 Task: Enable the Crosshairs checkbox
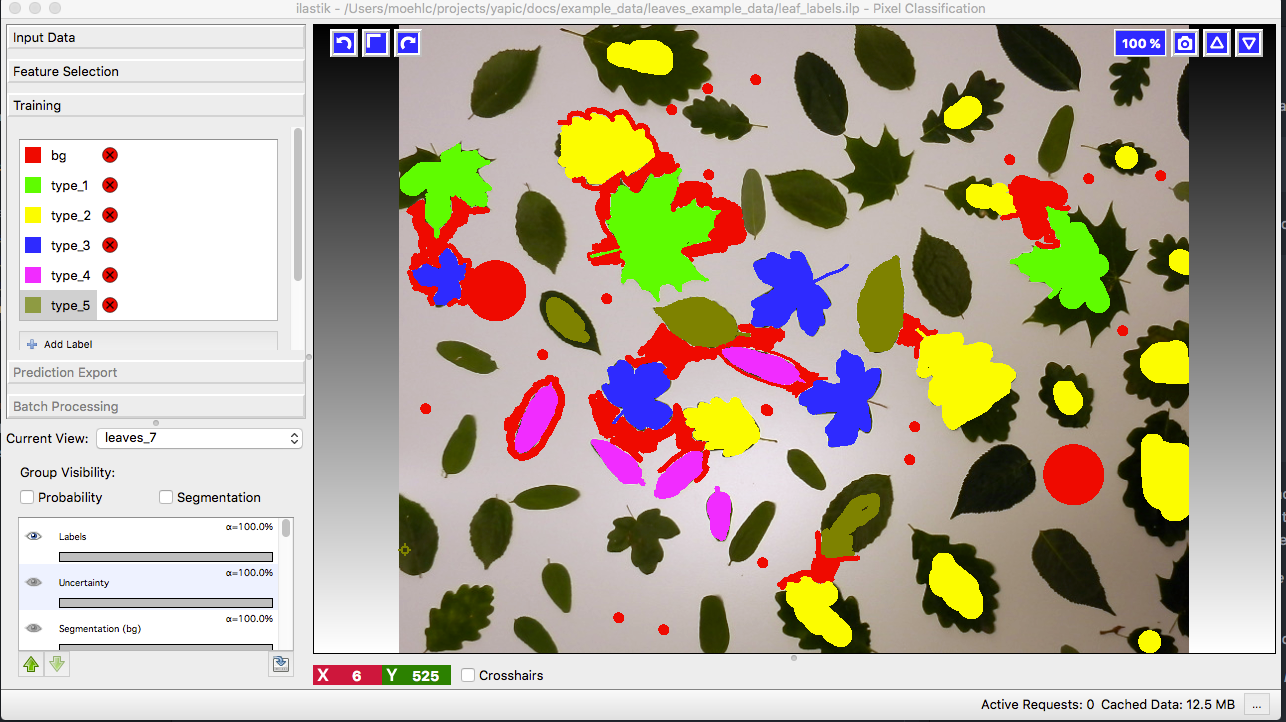(x=467, y=675)
